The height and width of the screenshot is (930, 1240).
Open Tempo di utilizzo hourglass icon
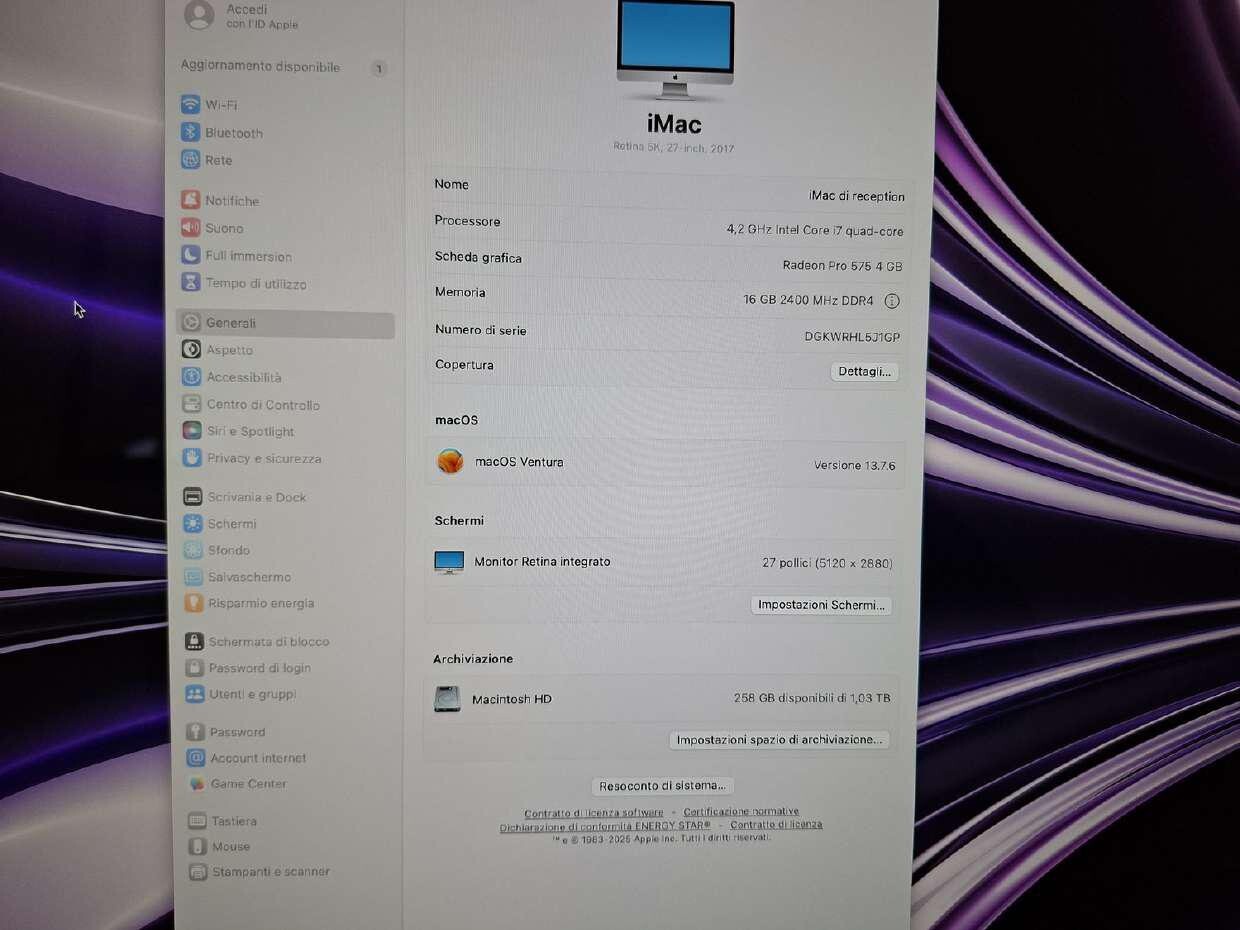point(190,283)
